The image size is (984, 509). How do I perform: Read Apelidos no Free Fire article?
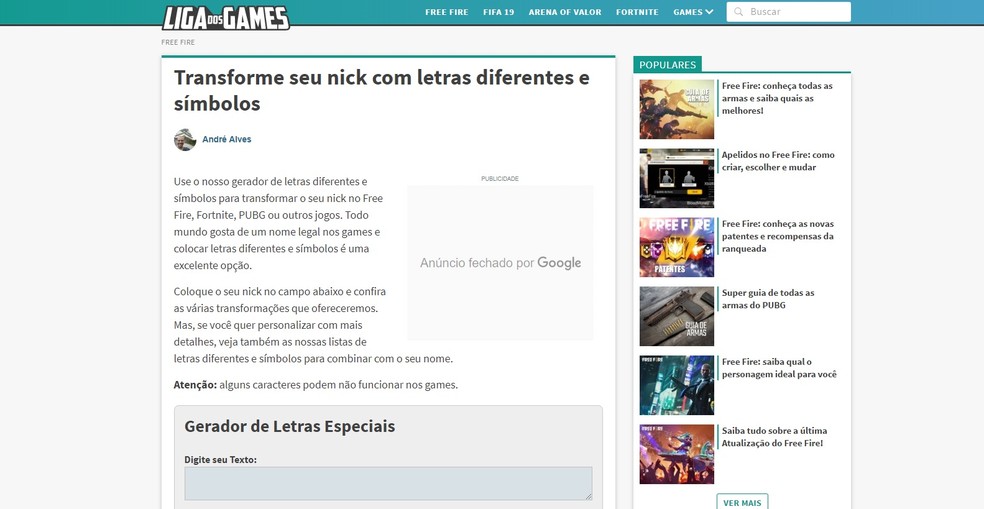point(778,161)
